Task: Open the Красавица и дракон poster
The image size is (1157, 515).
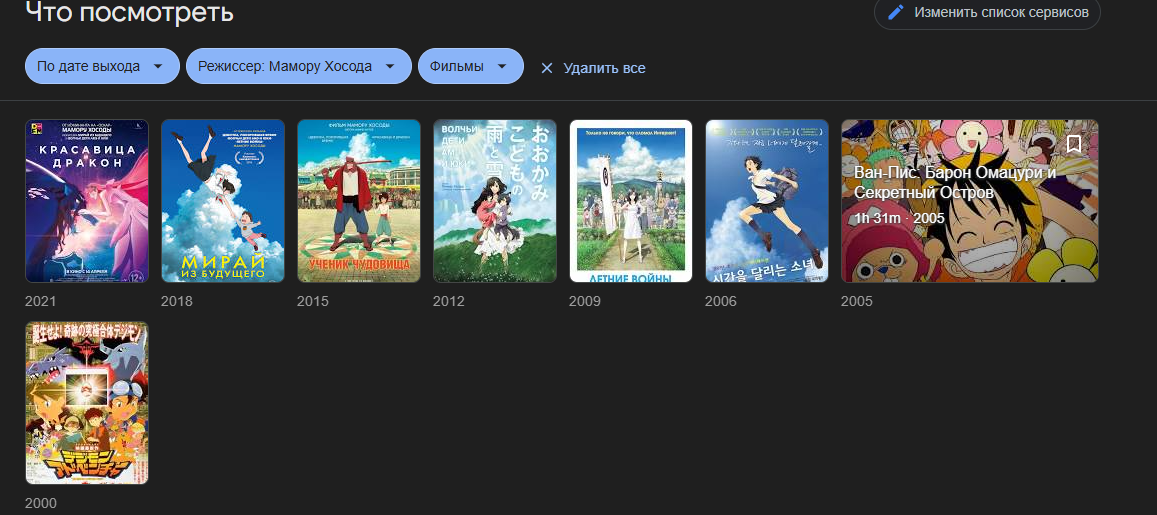Action: (87, 201)
